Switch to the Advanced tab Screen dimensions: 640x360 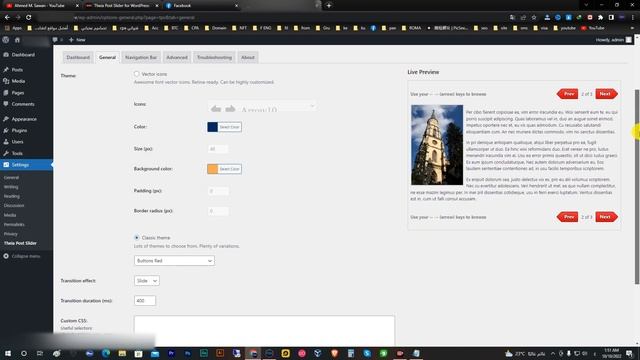point(177,58)
